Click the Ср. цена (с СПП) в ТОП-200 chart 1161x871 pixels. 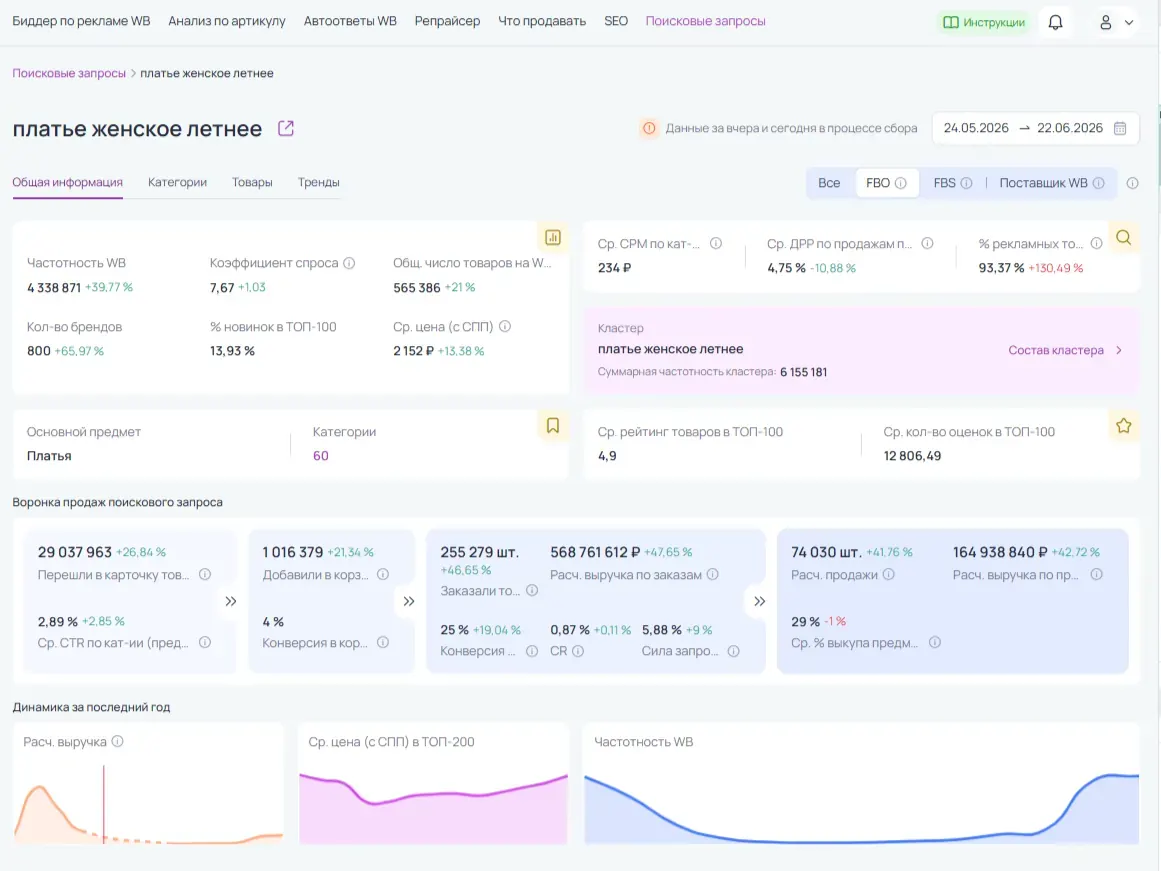(x=434, y=807)
